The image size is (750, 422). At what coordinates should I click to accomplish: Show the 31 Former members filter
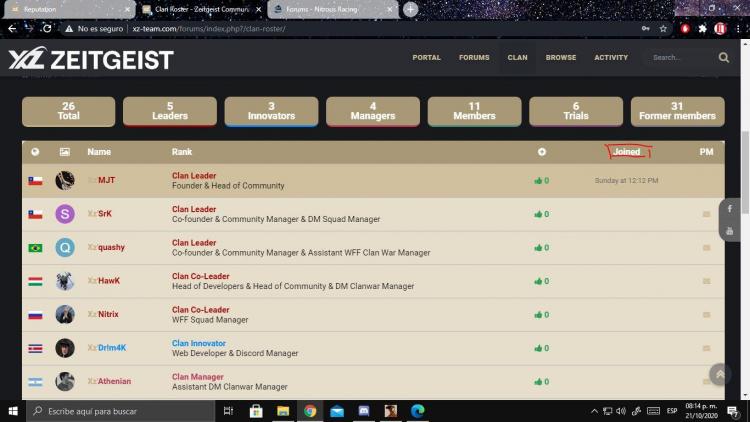click(x=677, y=111)
